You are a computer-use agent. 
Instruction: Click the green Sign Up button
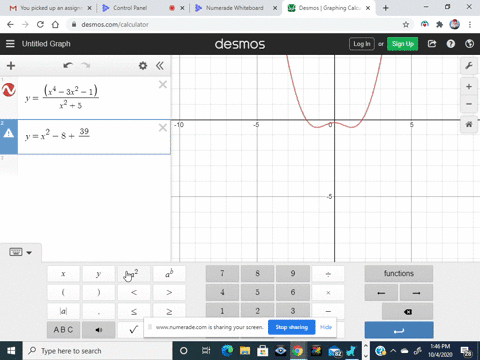coord(403,44)
